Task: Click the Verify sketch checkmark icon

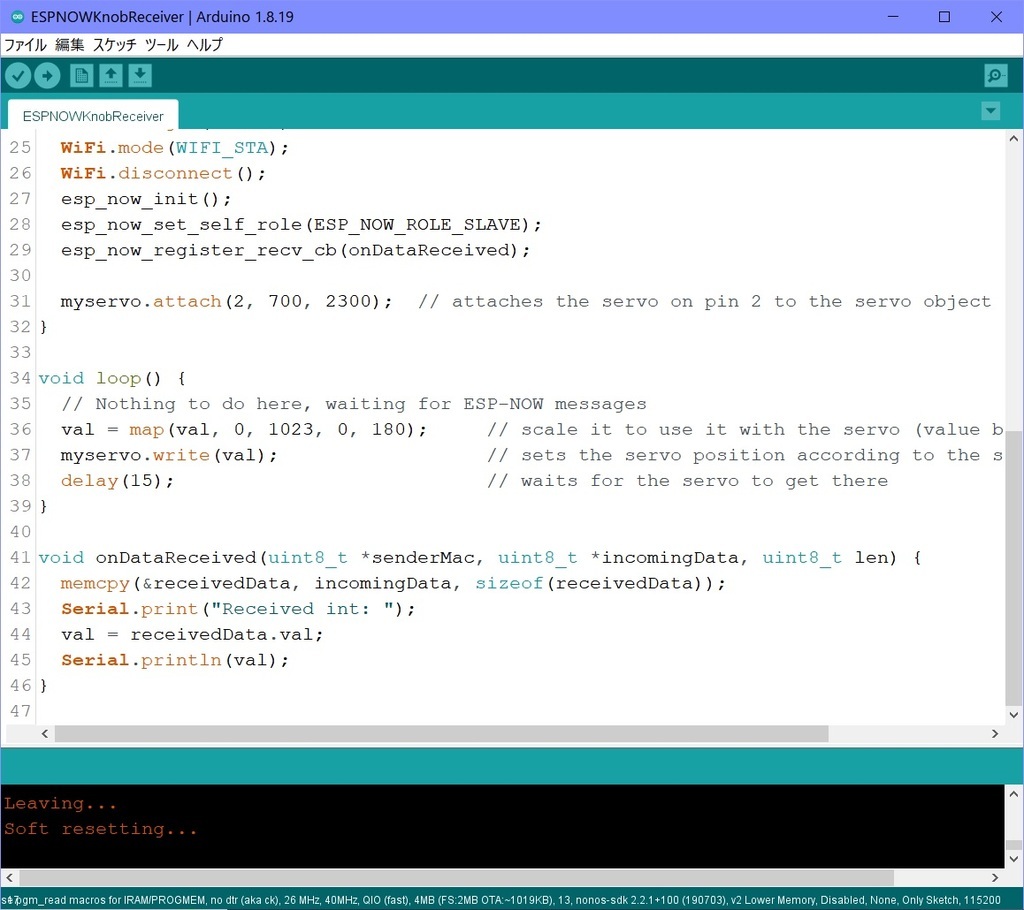Action: (18, 75)
